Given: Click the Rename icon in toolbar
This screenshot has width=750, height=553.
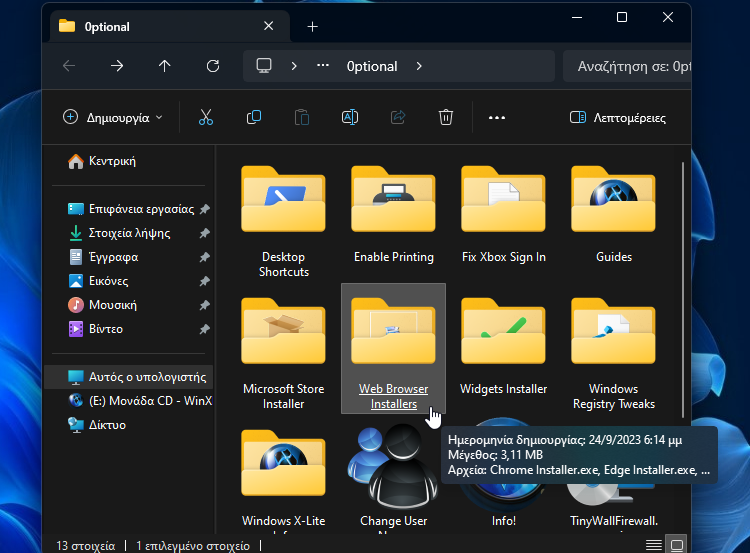Looking at the screenshot, I should coord(350,117).
